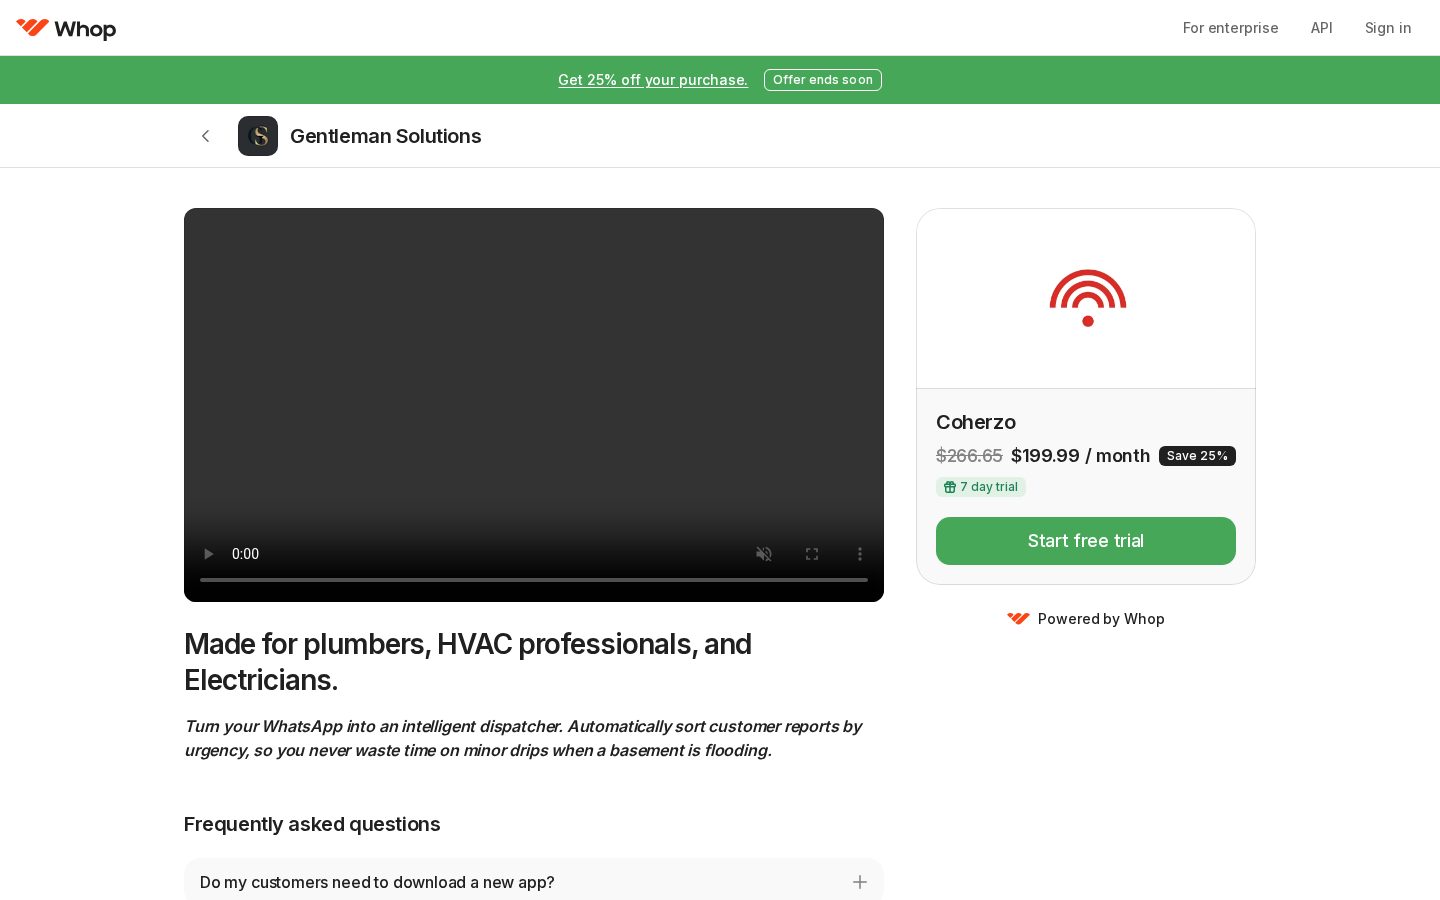
Task: Click the Frequently asked questions heading
Action: tap(312, 824)
